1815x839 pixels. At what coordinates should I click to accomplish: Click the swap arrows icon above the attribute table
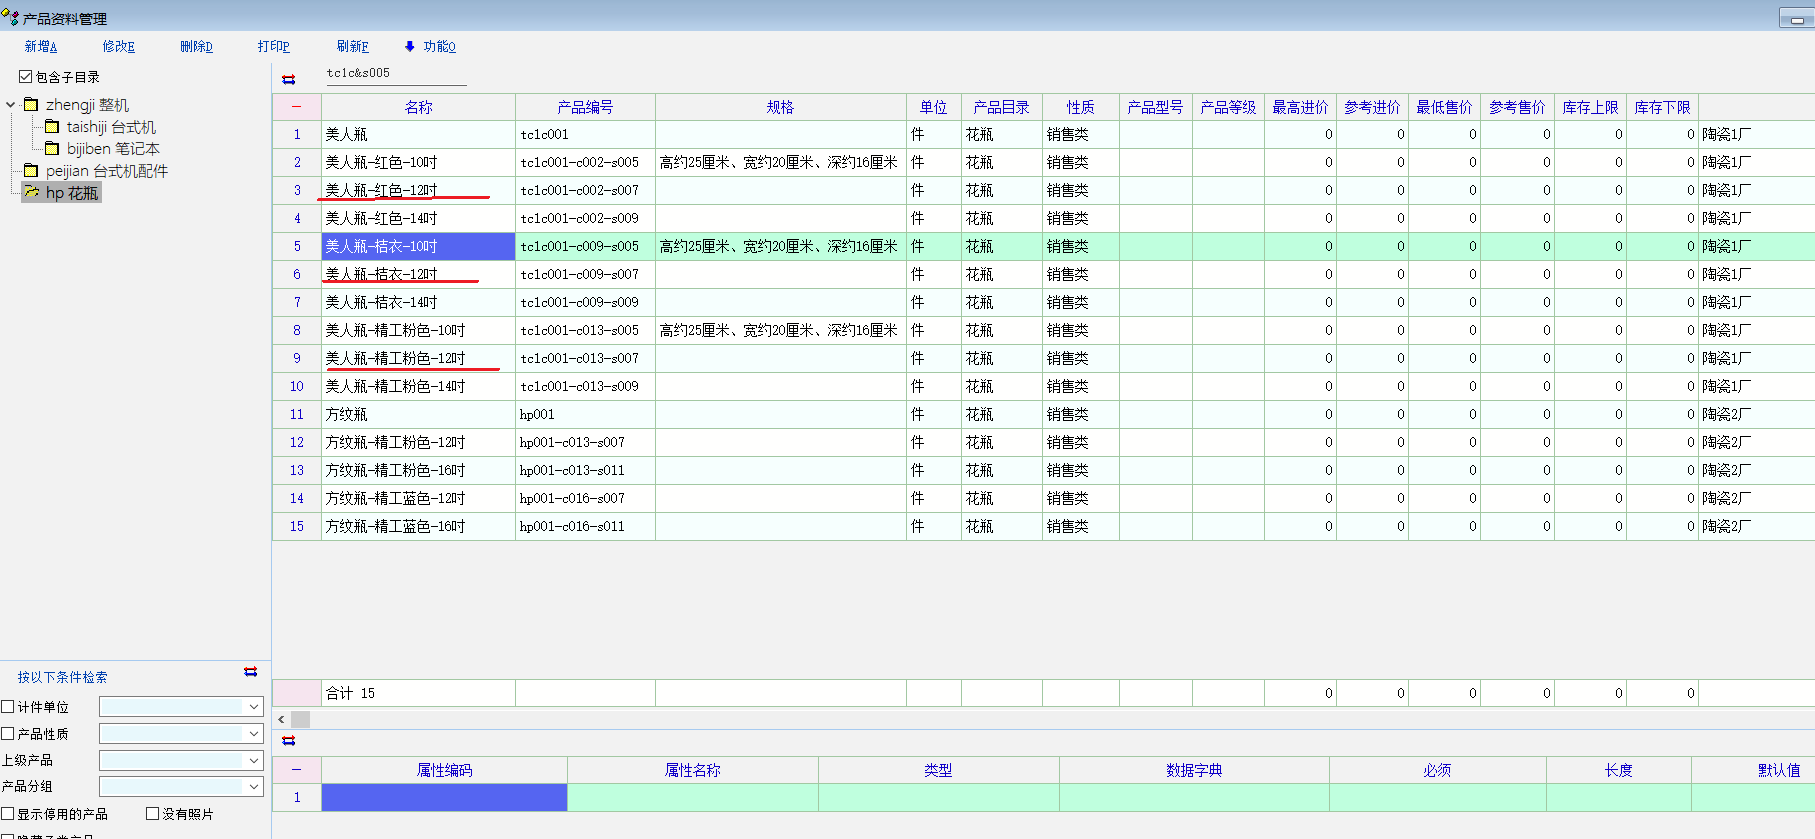coord(288,741)
